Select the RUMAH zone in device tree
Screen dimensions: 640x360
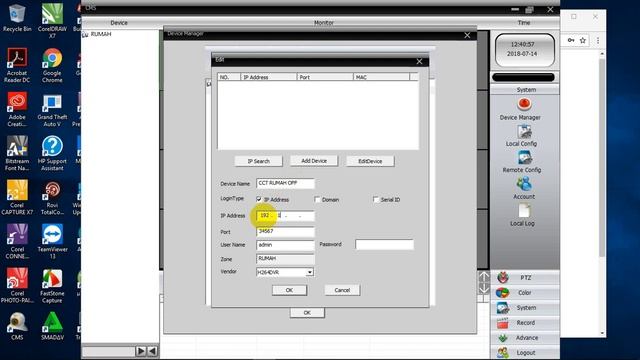pos(101,34)
